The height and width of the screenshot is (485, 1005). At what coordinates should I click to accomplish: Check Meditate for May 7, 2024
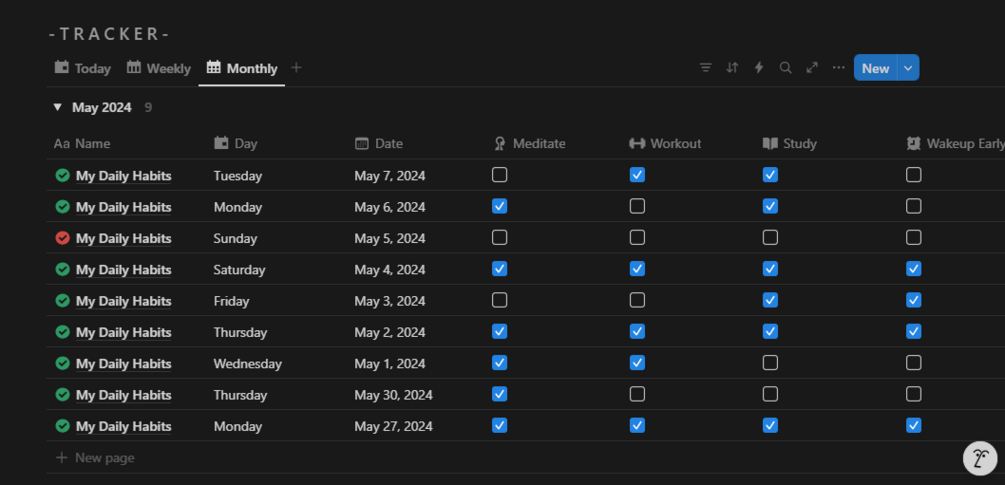(500, 175)
